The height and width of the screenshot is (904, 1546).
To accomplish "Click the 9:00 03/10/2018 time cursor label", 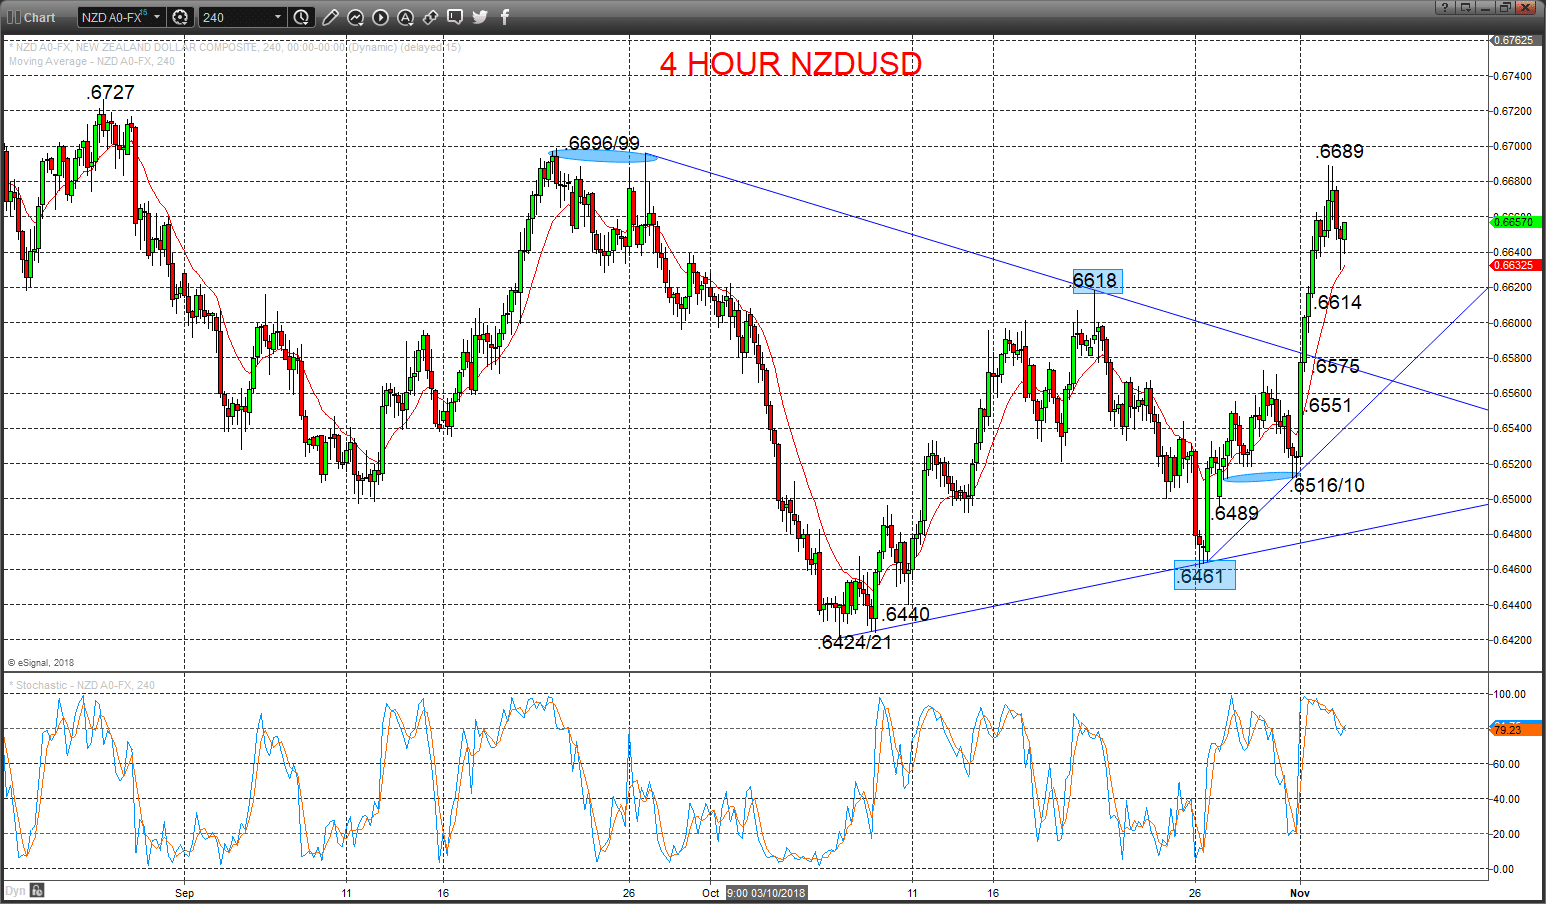I will [766, 893].
